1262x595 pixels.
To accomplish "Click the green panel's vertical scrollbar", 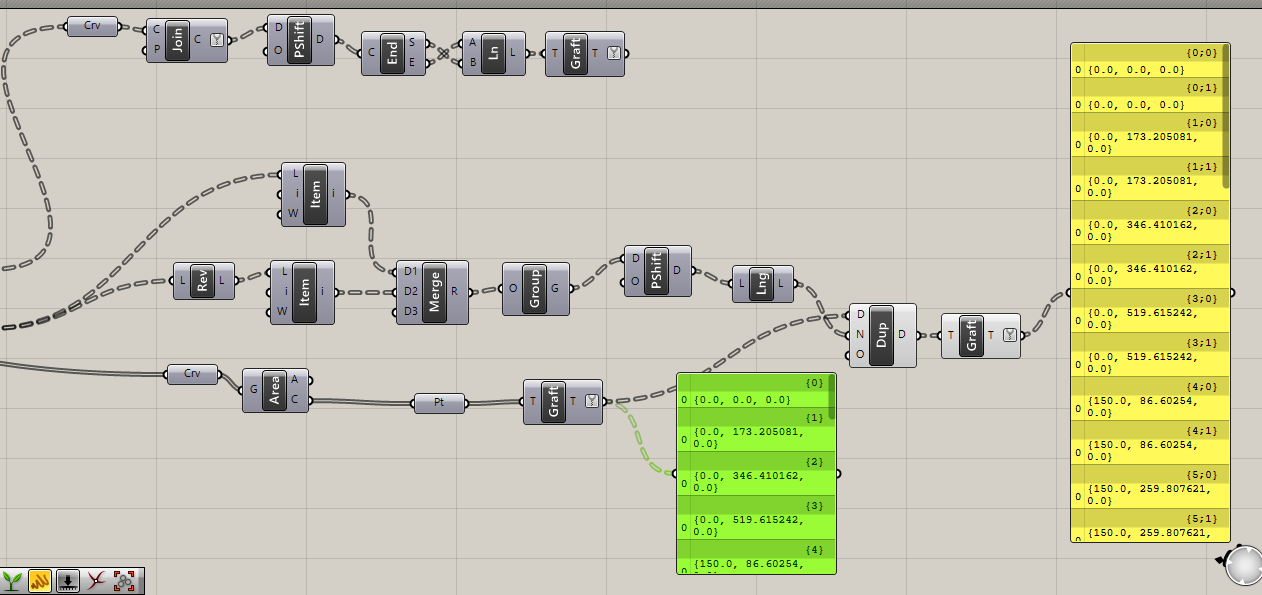I will tap(831, 397).
